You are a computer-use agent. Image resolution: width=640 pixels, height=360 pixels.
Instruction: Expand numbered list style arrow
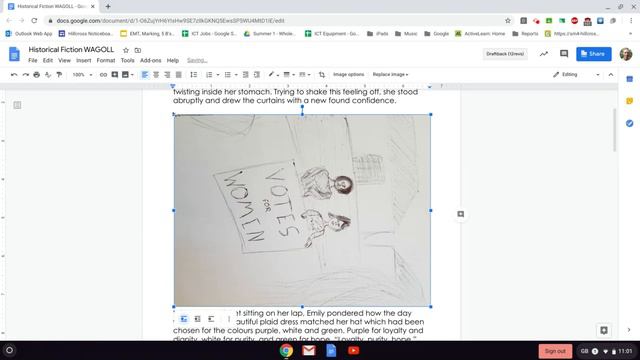coord(218,75)
